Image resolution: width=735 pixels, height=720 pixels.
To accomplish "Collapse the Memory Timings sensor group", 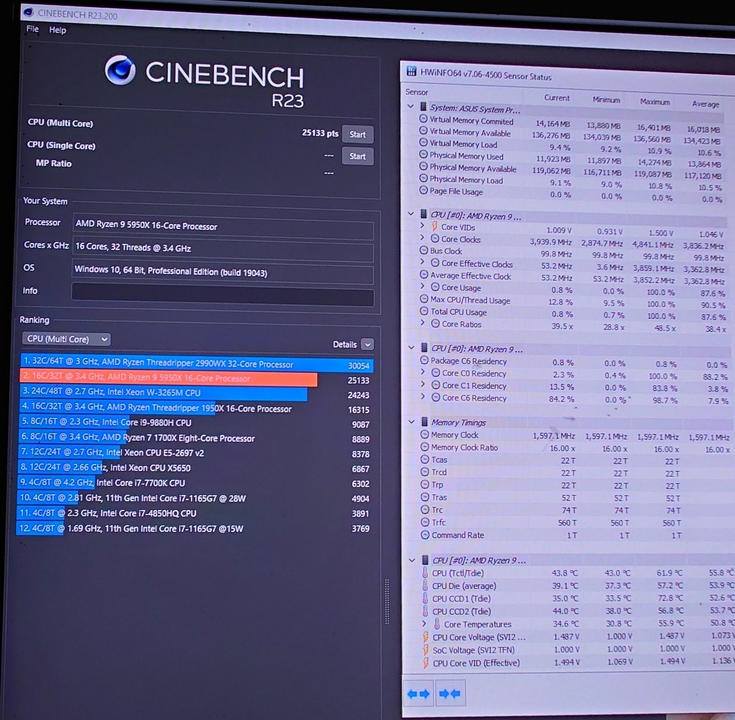I will coord(412,421).
